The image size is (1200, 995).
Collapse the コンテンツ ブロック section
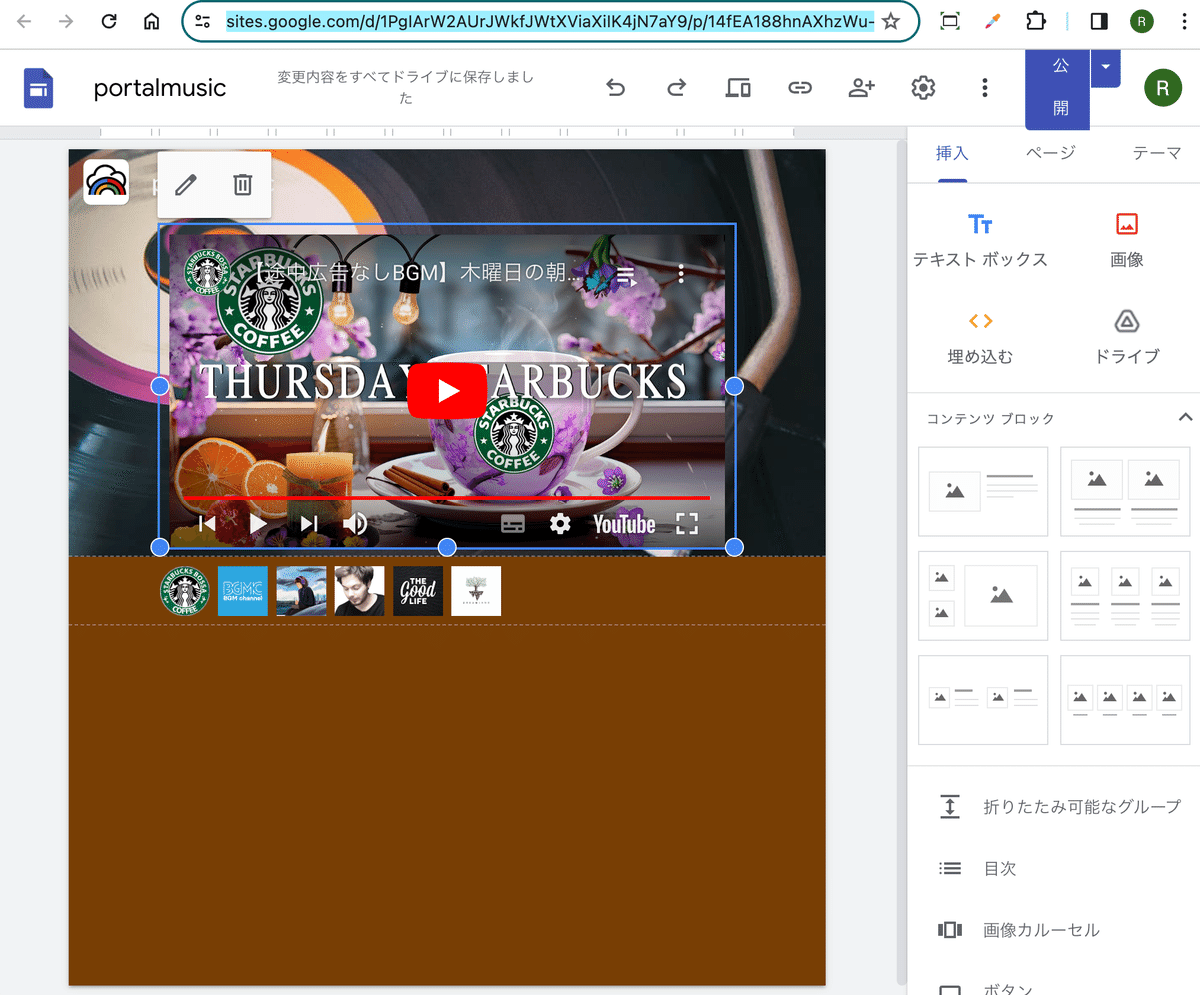1186,417
